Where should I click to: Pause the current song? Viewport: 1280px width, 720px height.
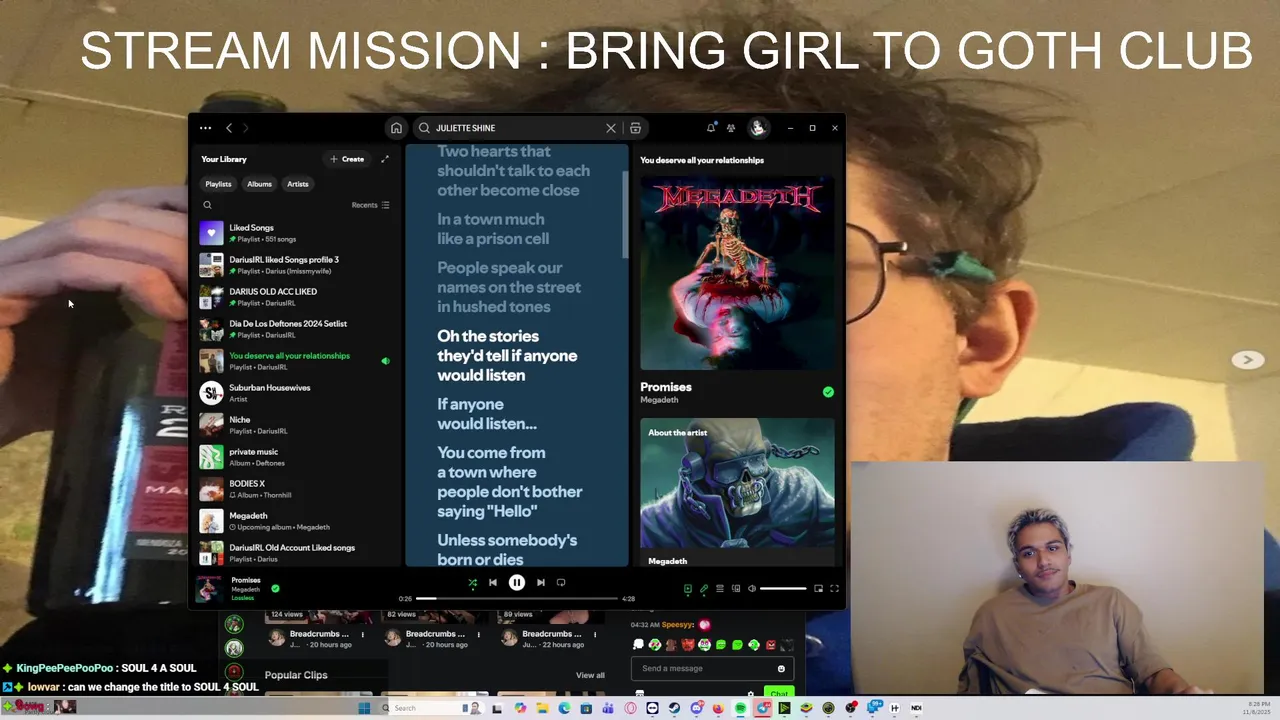tap(517, 583)
